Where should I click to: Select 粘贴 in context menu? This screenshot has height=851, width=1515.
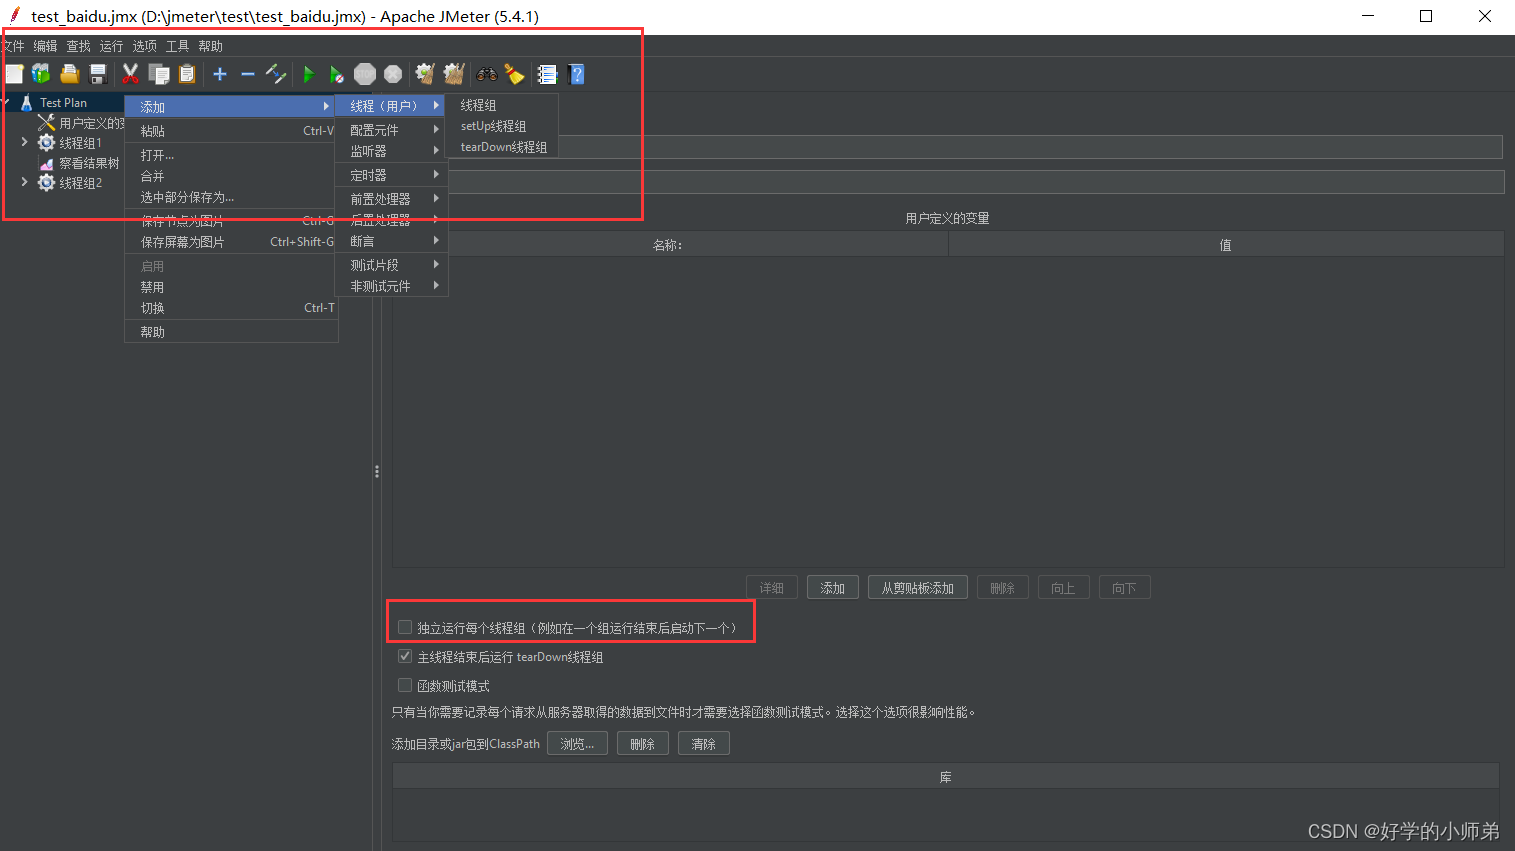tap(231, 131)
